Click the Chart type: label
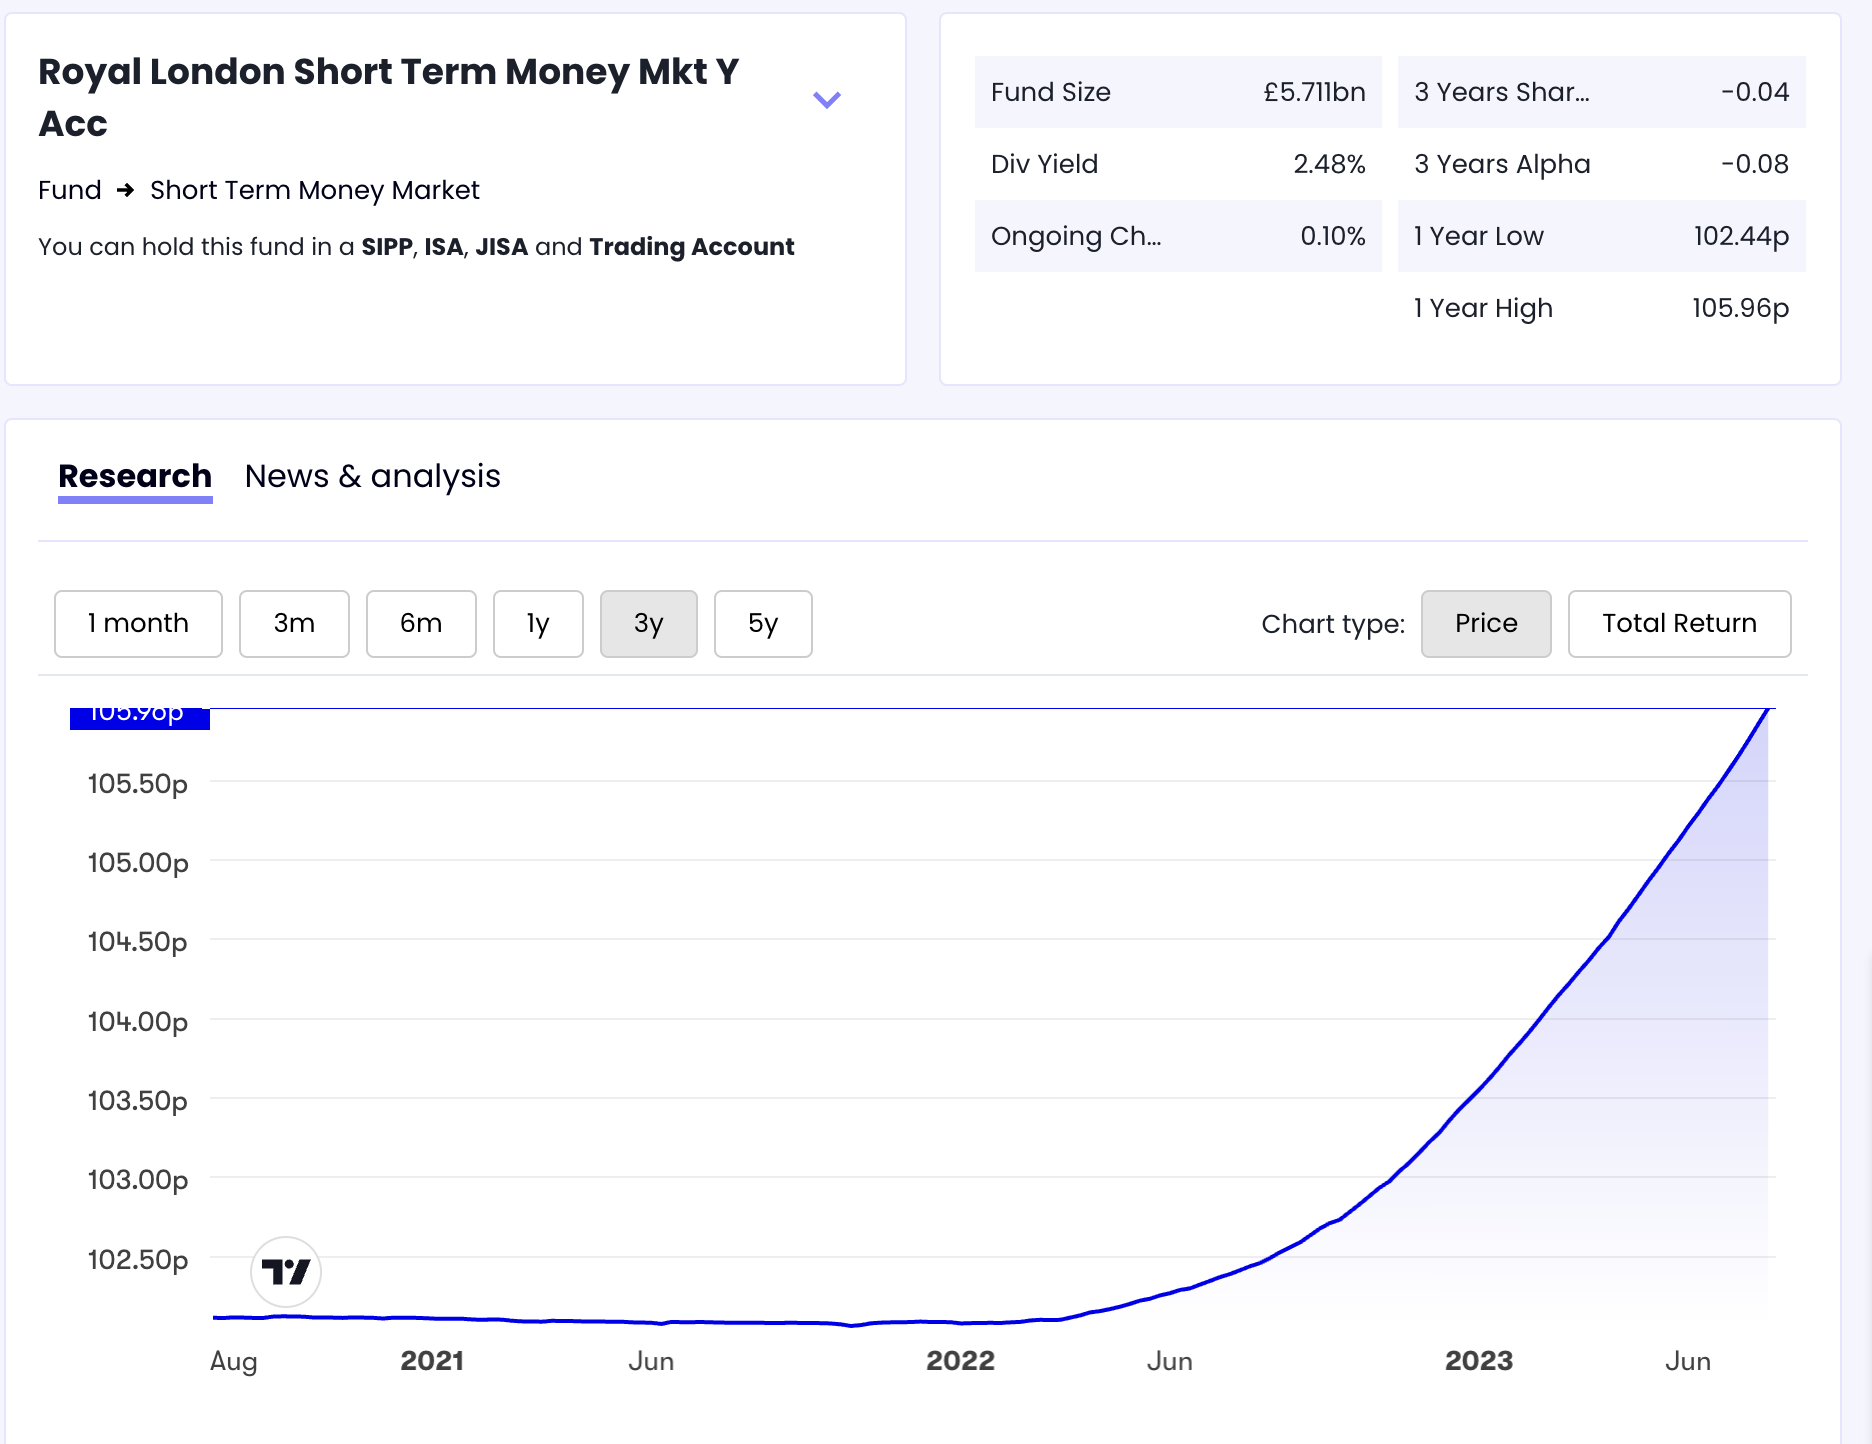Image resolution: width=1872 pixels, height=1444 pixels. click(1333, 624)
